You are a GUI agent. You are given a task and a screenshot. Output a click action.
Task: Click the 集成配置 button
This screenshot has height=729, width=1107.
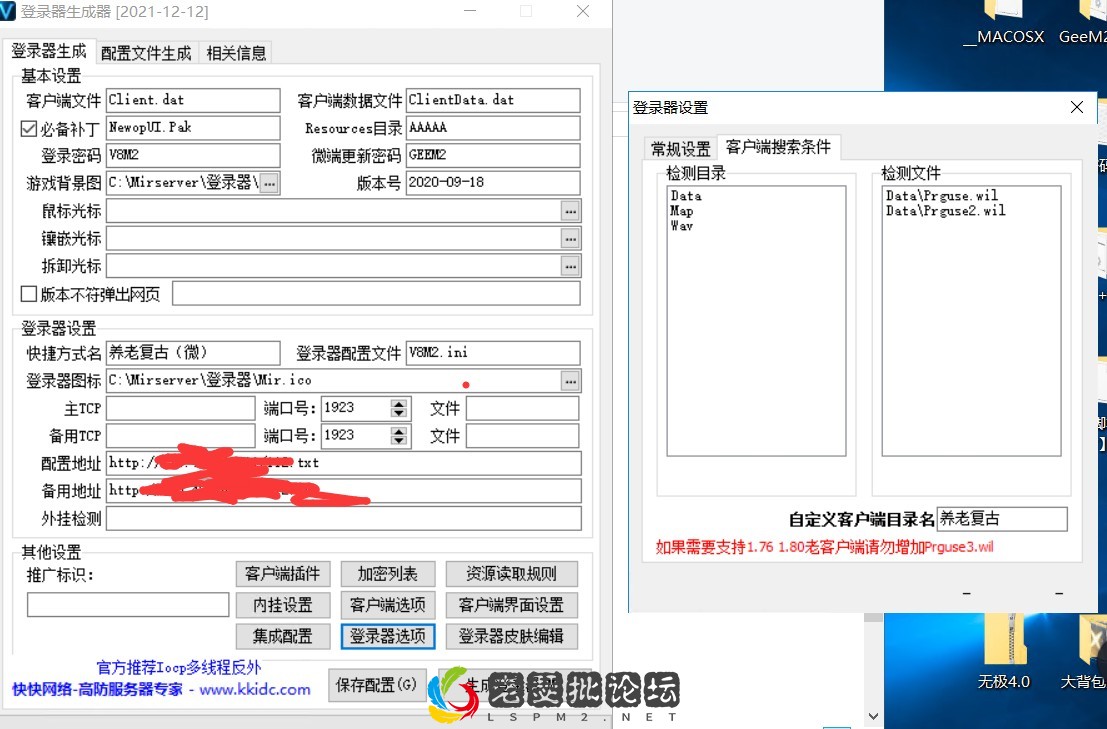282,636
